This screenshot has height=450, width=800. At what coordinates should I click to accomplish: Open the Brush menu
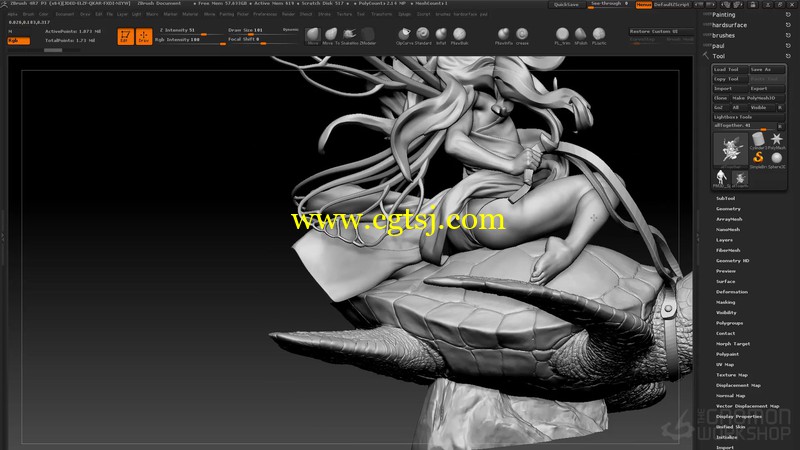point(28,14)
